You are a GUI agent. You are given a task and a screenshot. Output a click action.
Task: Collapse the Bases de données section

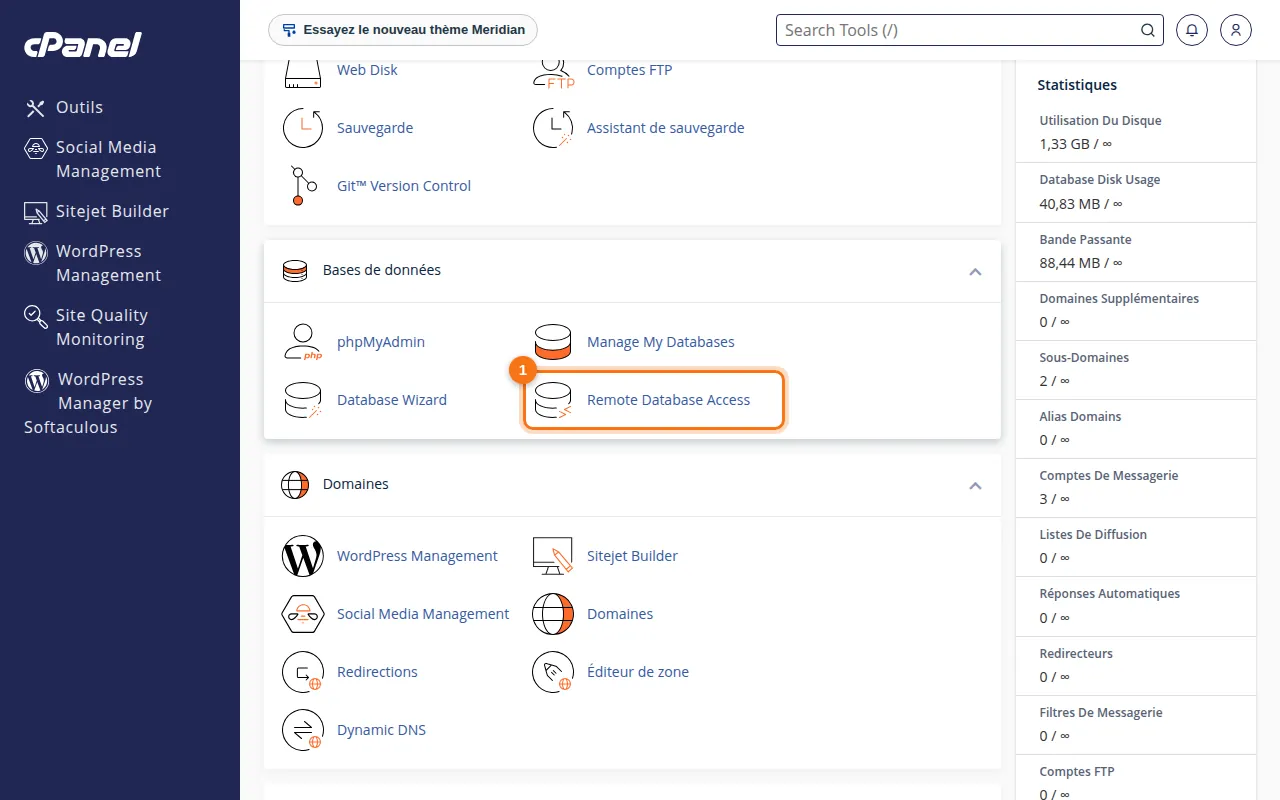point(975,271)
